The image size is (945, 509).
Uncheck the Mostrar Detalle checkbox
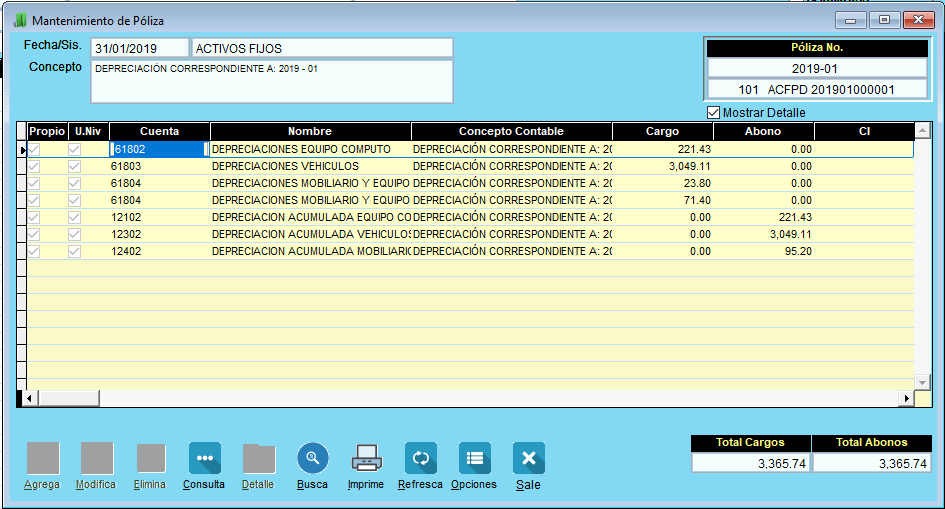[713, 113]
